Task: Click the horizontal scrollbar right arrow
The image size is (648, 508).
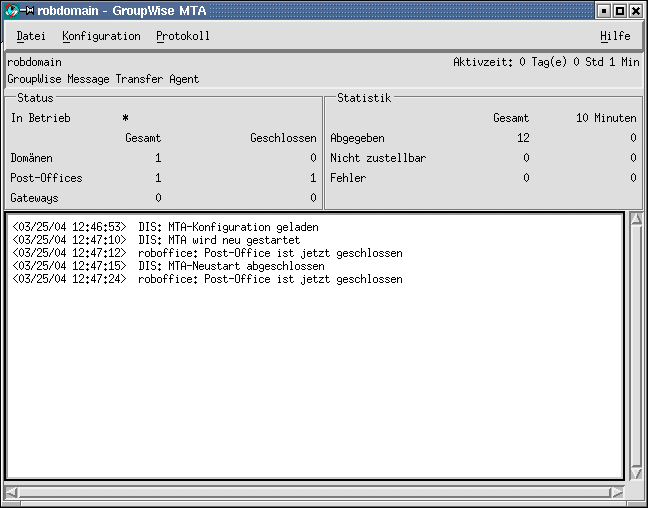Action: click(617, 492)
